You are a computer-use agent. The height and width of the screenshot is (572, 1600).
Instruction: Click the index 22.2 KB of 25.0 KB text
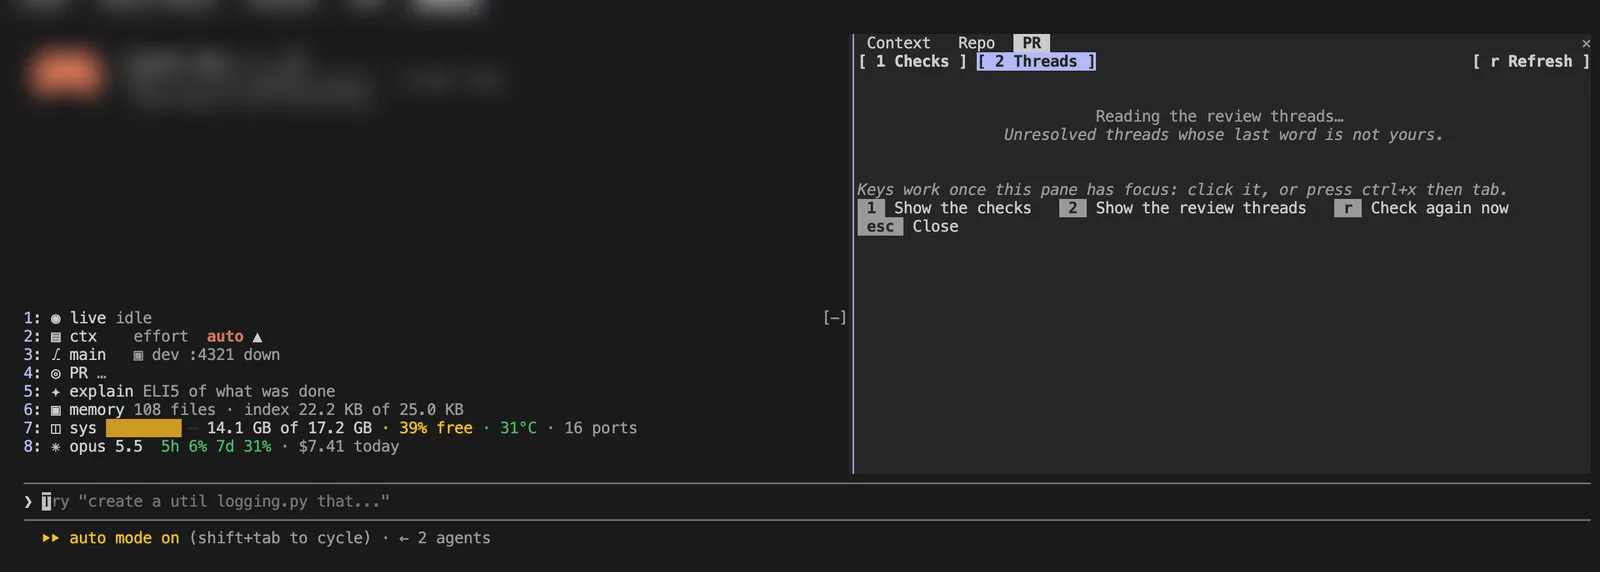[354, 410]
